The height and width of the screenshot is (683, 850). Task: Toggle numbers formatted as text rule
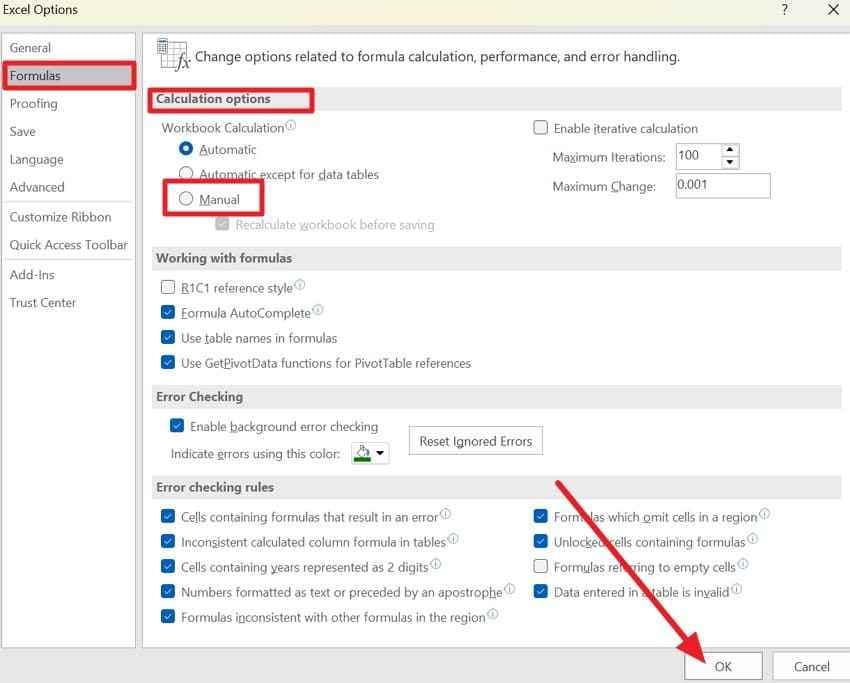168,591
